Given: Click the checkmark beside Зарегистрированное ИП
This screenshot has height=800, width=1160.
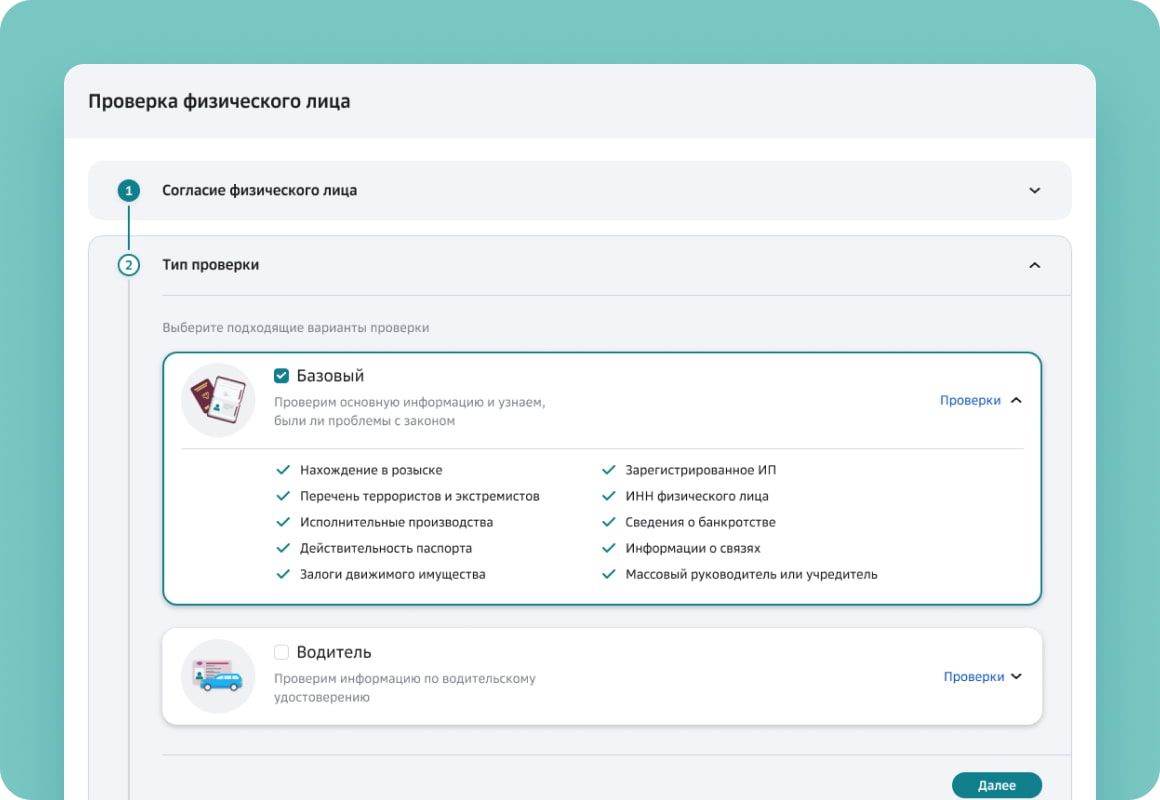Looking at the screenshot, I should coord(608,470).
